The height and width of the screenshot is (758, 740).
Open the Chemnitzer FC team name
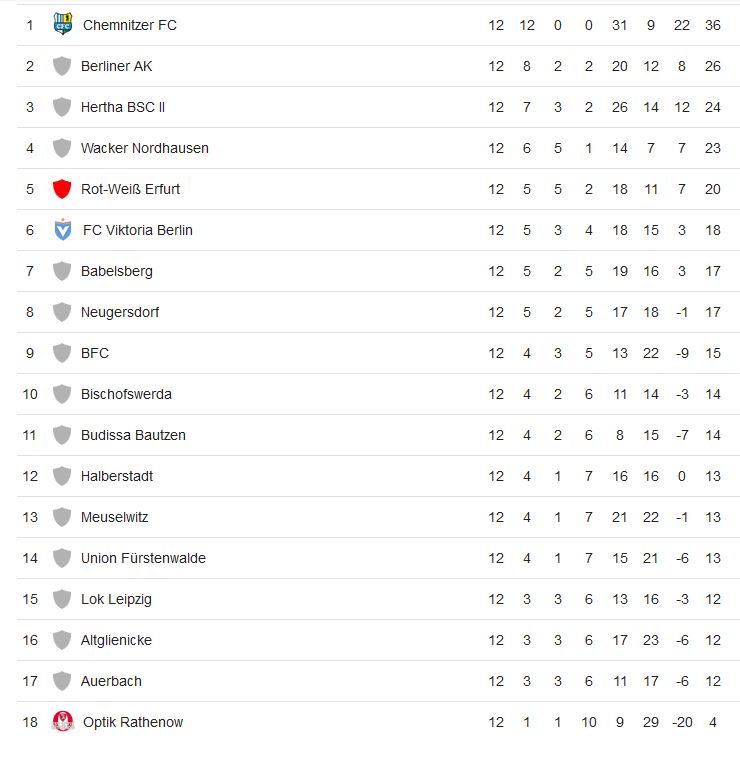coord(129,25)
